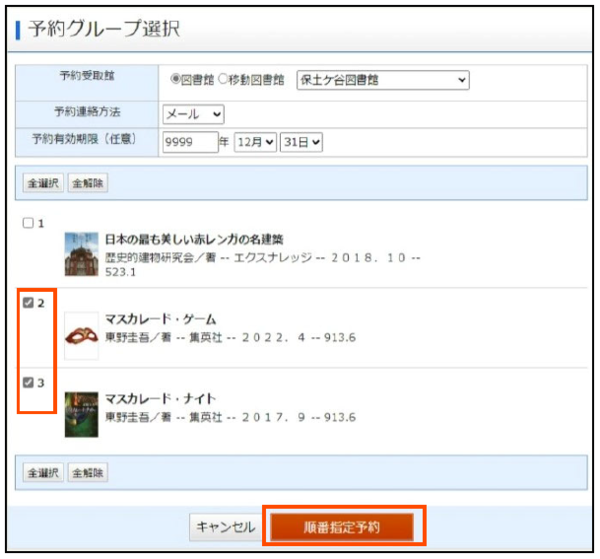The image size is (600, 559).
Task: Uncheck the checkbox for book 2
Action: (28, 303)
